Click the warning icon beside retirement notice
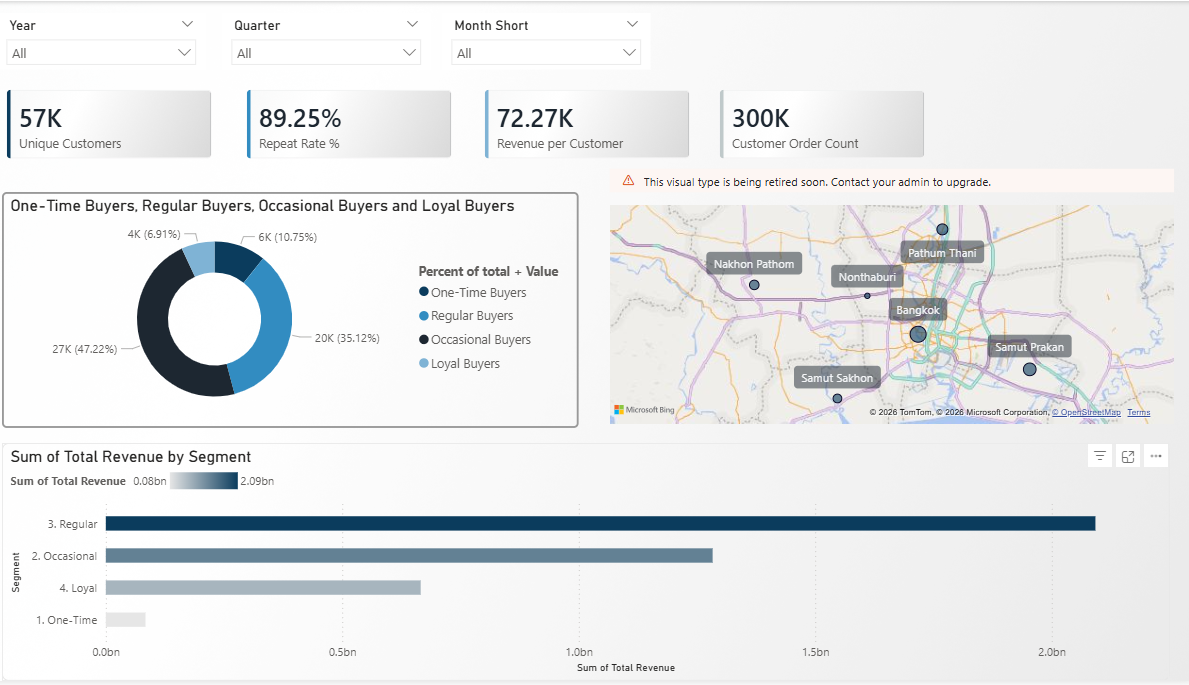This screenshot has height=685, width=1189. click(x=628, y=181)
